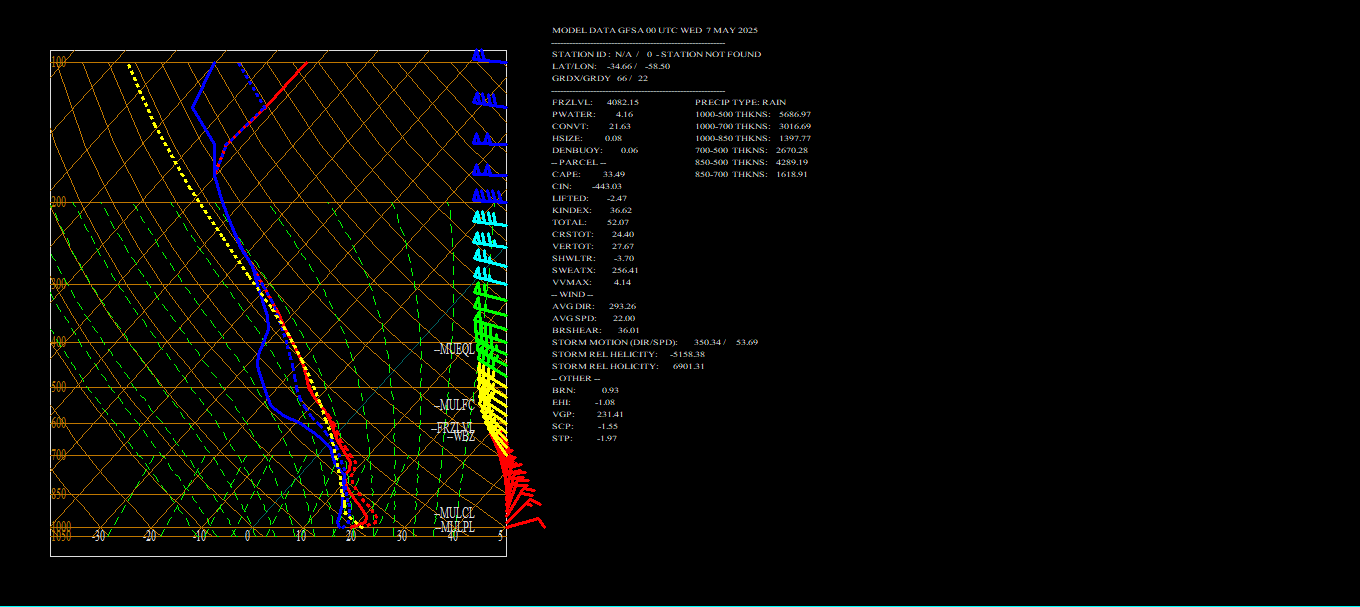The height and width of the screenshot is (607, 1360).
Task: Click the EHI value -1.08
Action: point(606,402)
